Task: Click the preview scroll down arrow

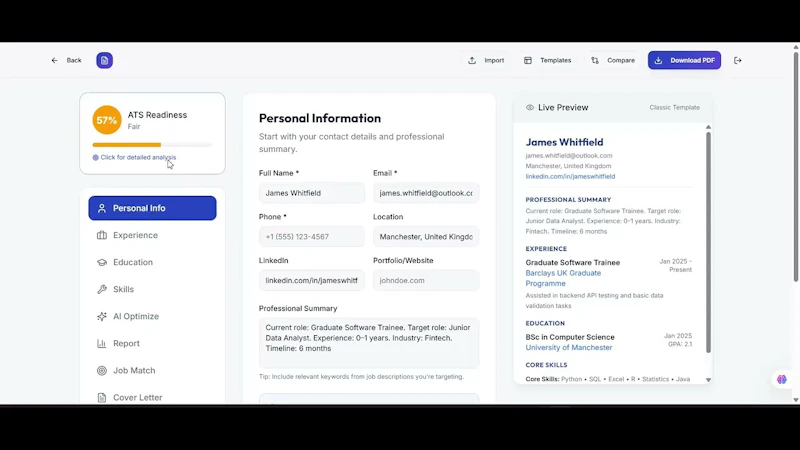Action: (x=708, y=380)
